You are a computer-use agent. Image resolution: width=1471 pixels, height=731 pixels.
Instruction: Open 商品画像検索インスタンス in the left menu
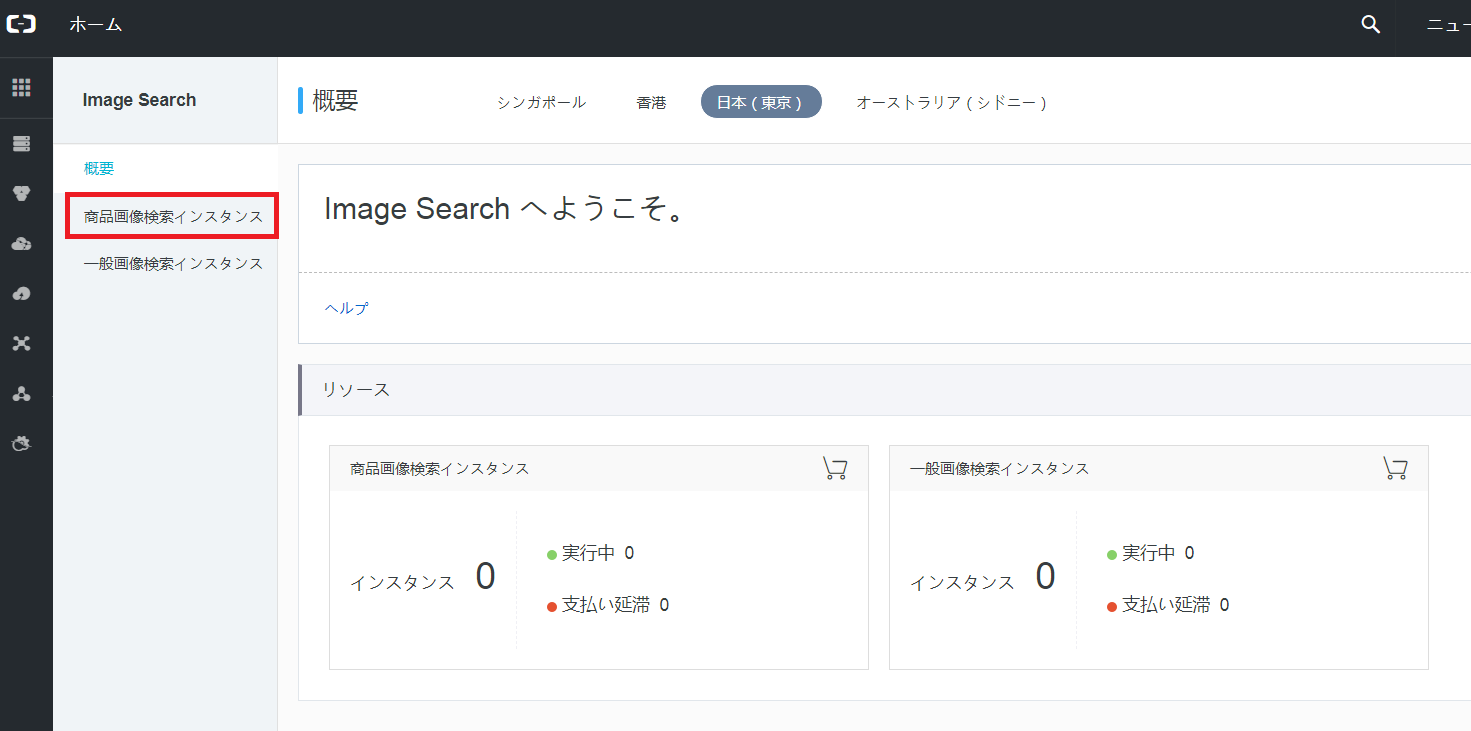[173, 217]
